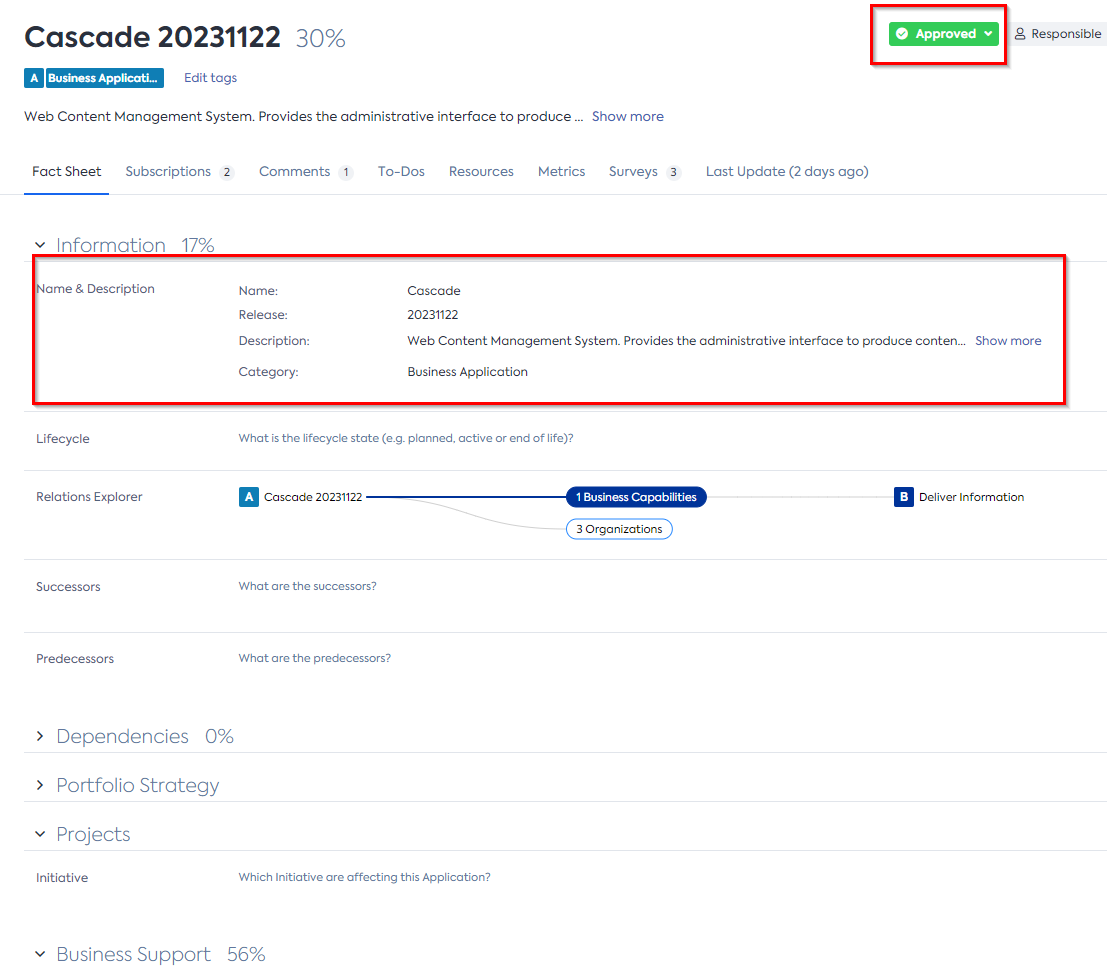
Task: Open the Approved status dropdown
Action: [943, 34]
